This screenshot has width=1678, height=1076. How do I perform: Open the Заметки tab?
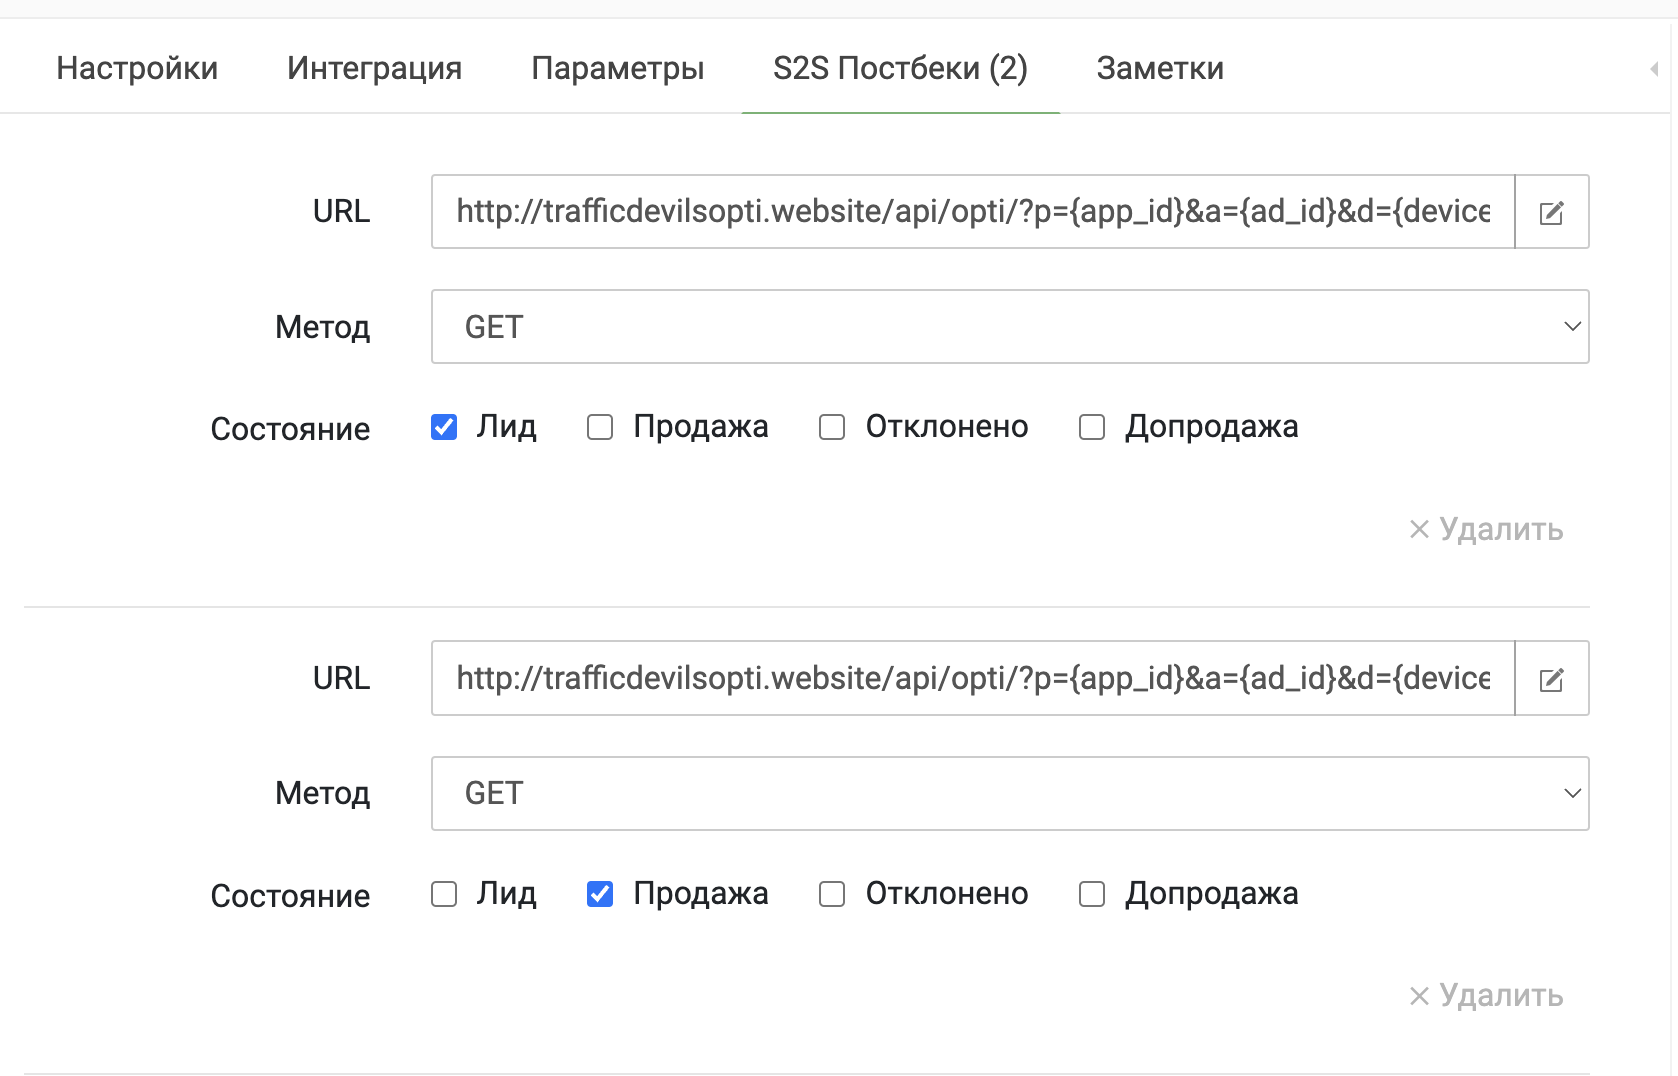(x=1160, y=68)
